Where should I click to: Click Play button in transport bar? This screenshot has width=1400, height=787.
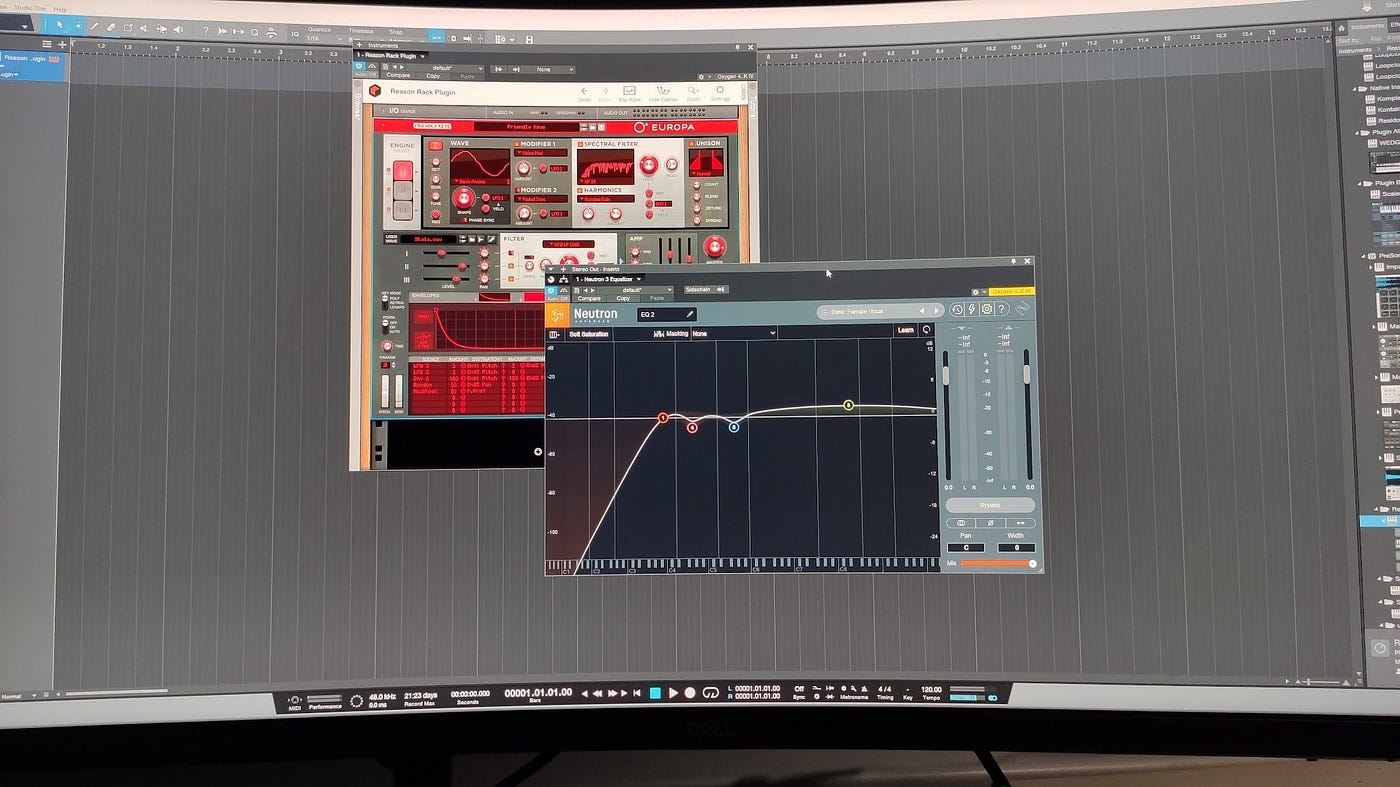coord(674,693)
